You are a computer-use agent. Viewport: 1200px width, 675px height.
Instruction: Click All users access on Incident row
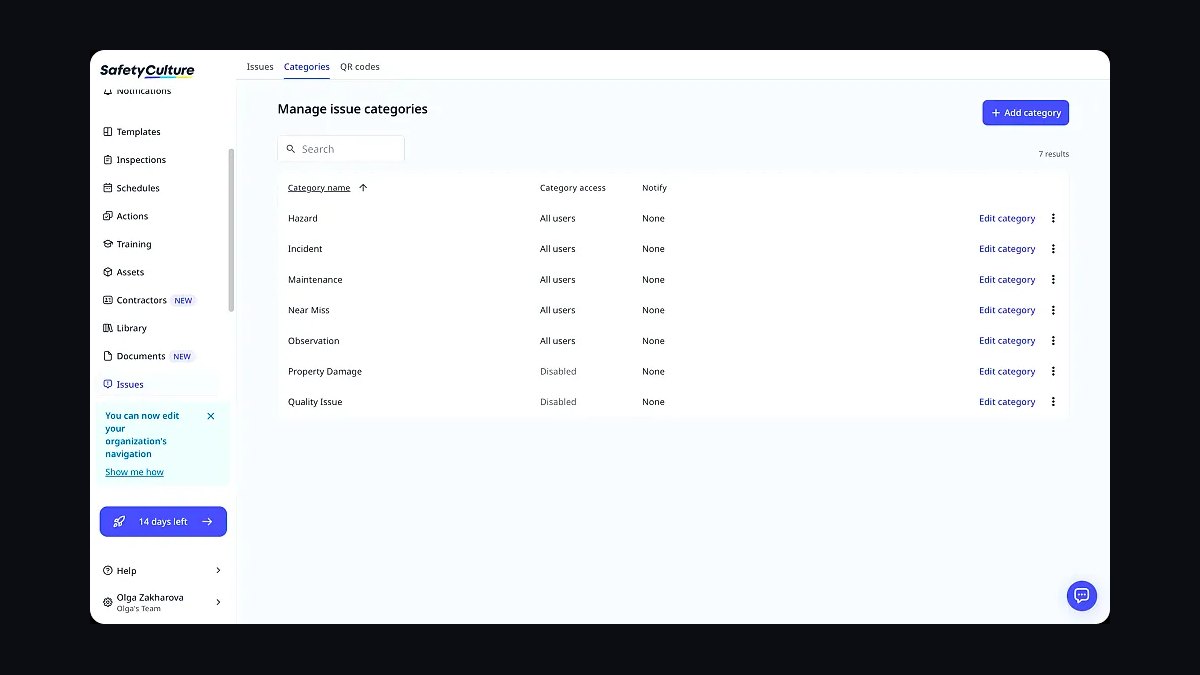[x=558, y=249]
